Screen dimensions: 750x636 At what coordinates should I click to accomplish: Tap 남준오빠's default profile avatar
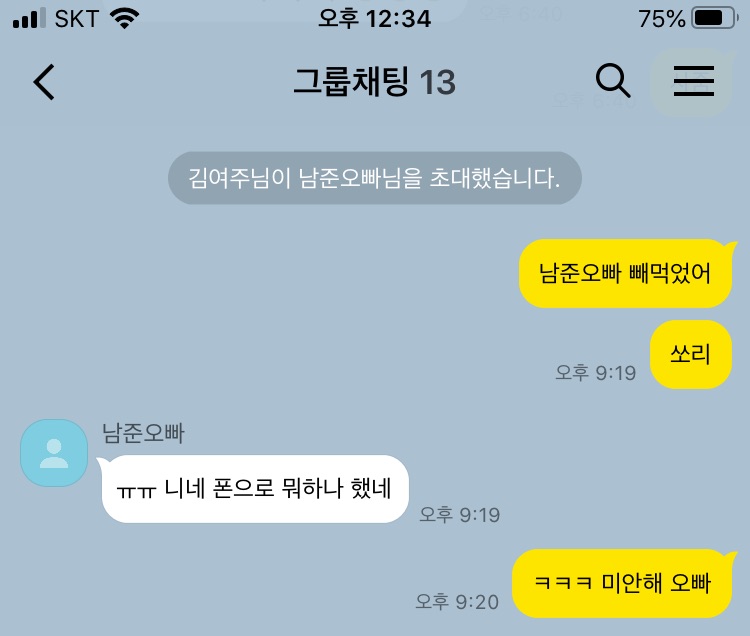click(x=54, y=453)
